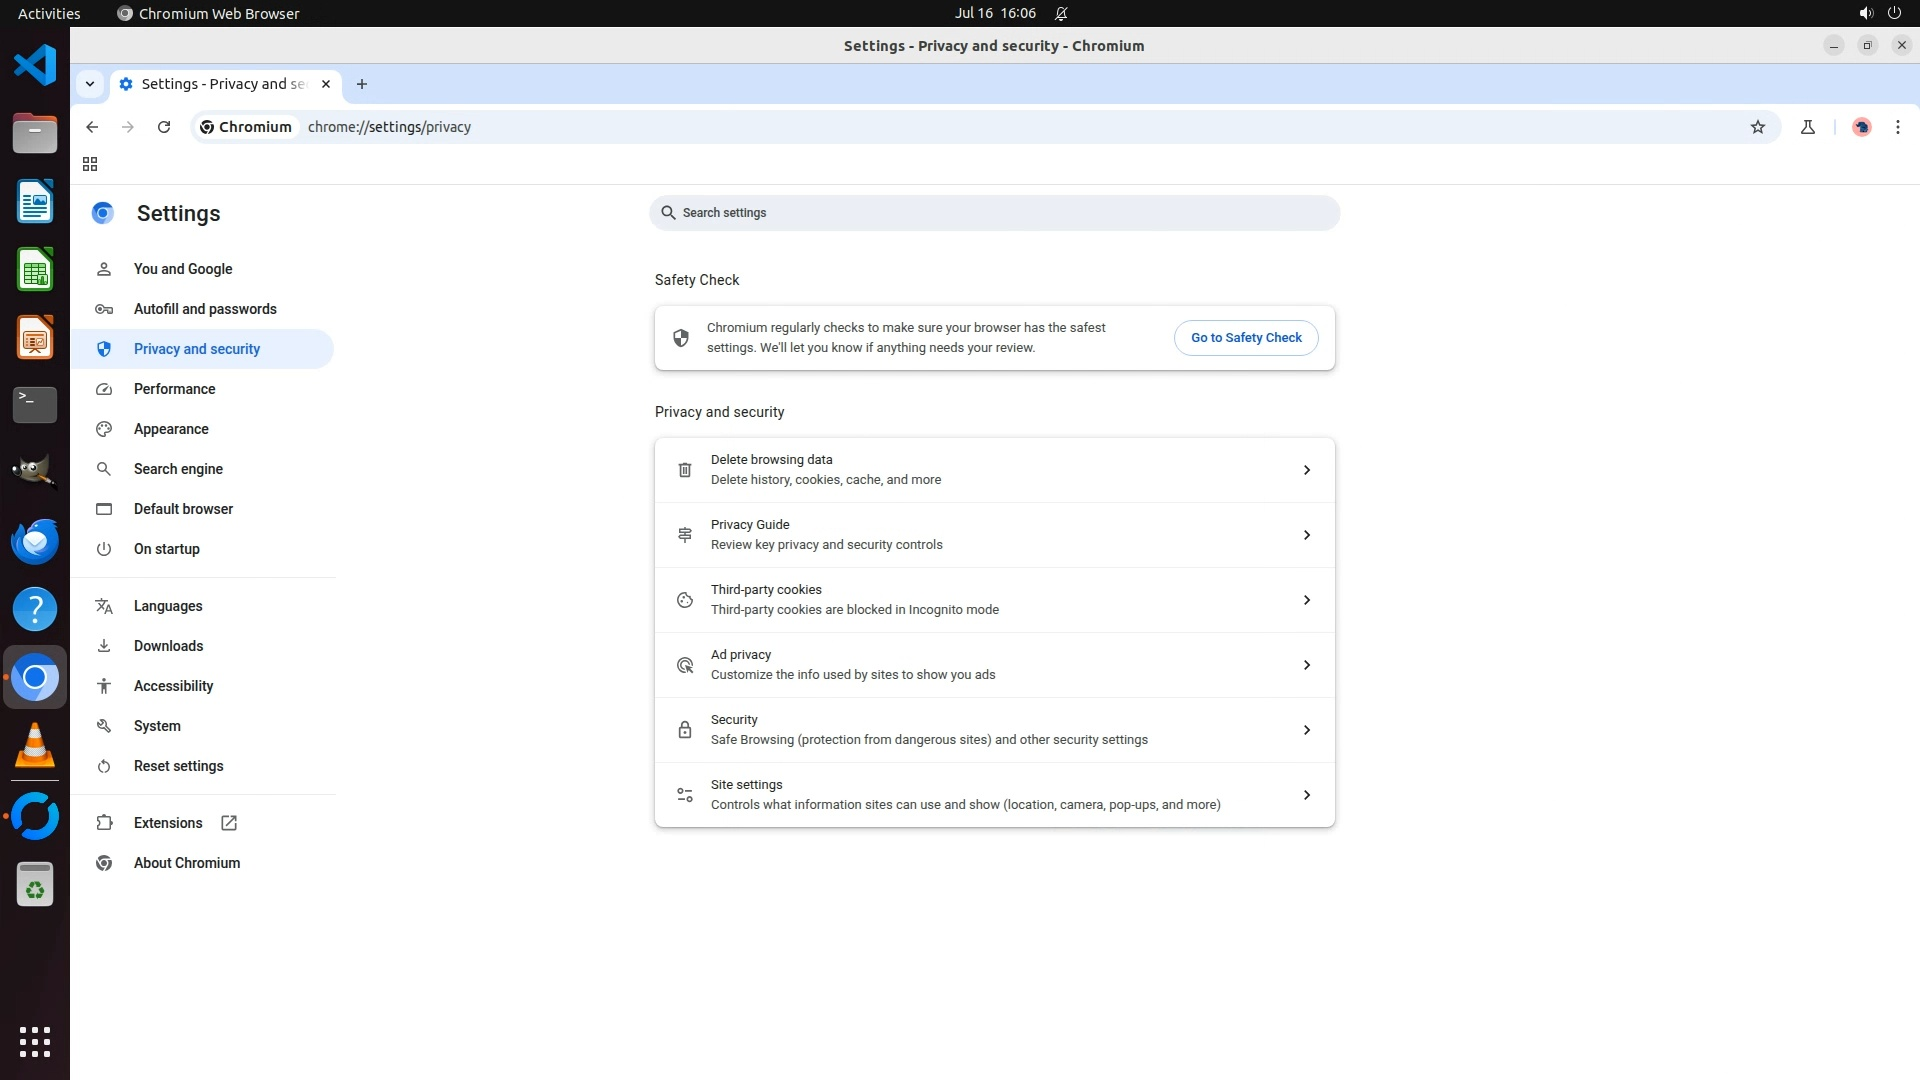Image resolution: width=1920 pixels, height=1080 pixels.
Task: Expand the Delete browsing data row chevron
Action: click(x=1306, y=470)
